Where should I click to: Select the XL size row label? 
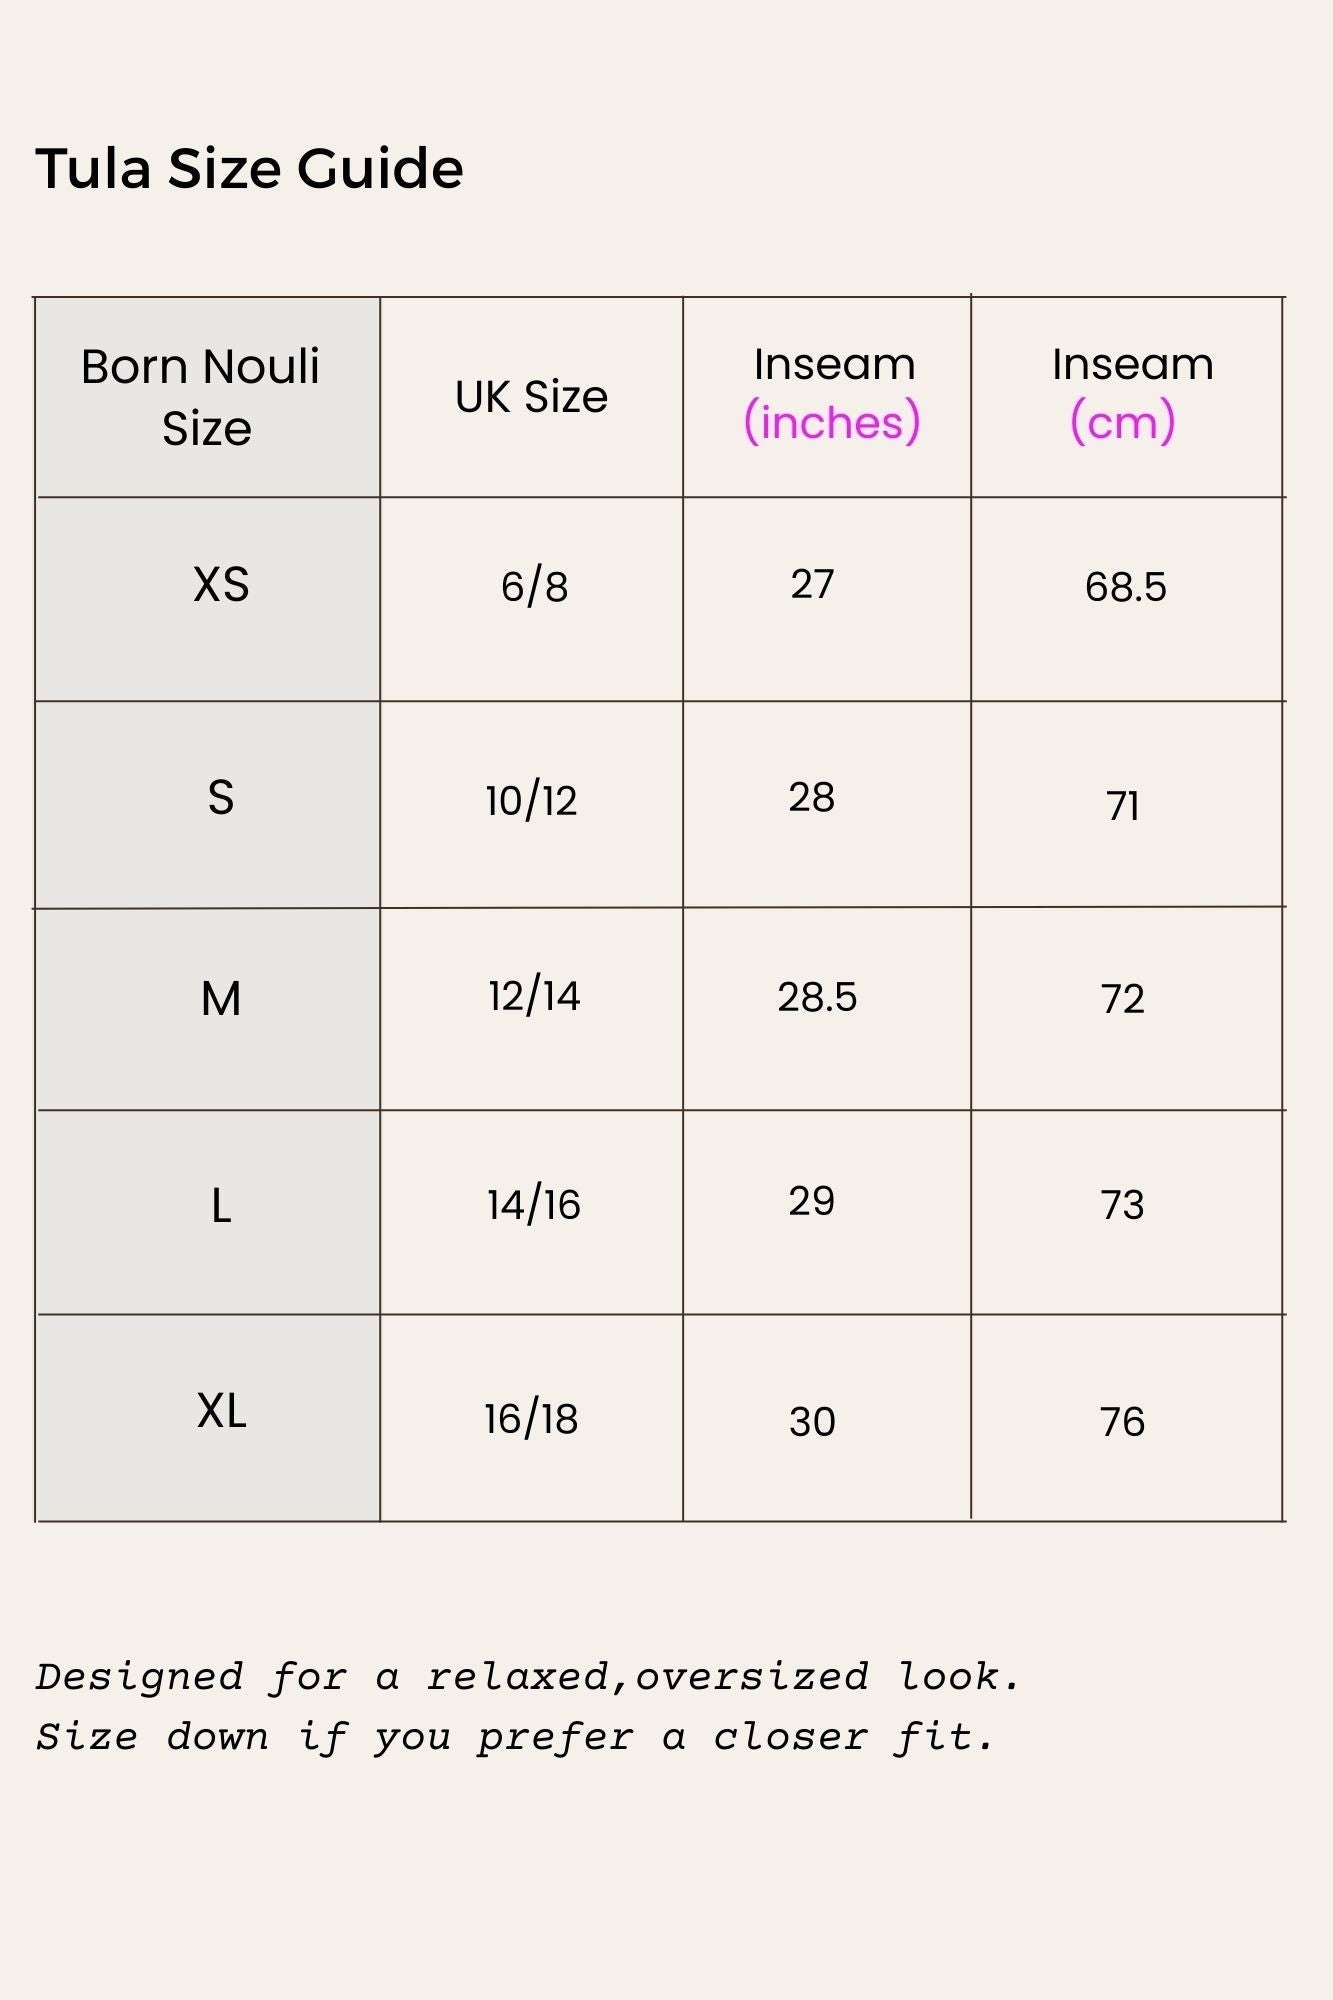(221, 1412)
